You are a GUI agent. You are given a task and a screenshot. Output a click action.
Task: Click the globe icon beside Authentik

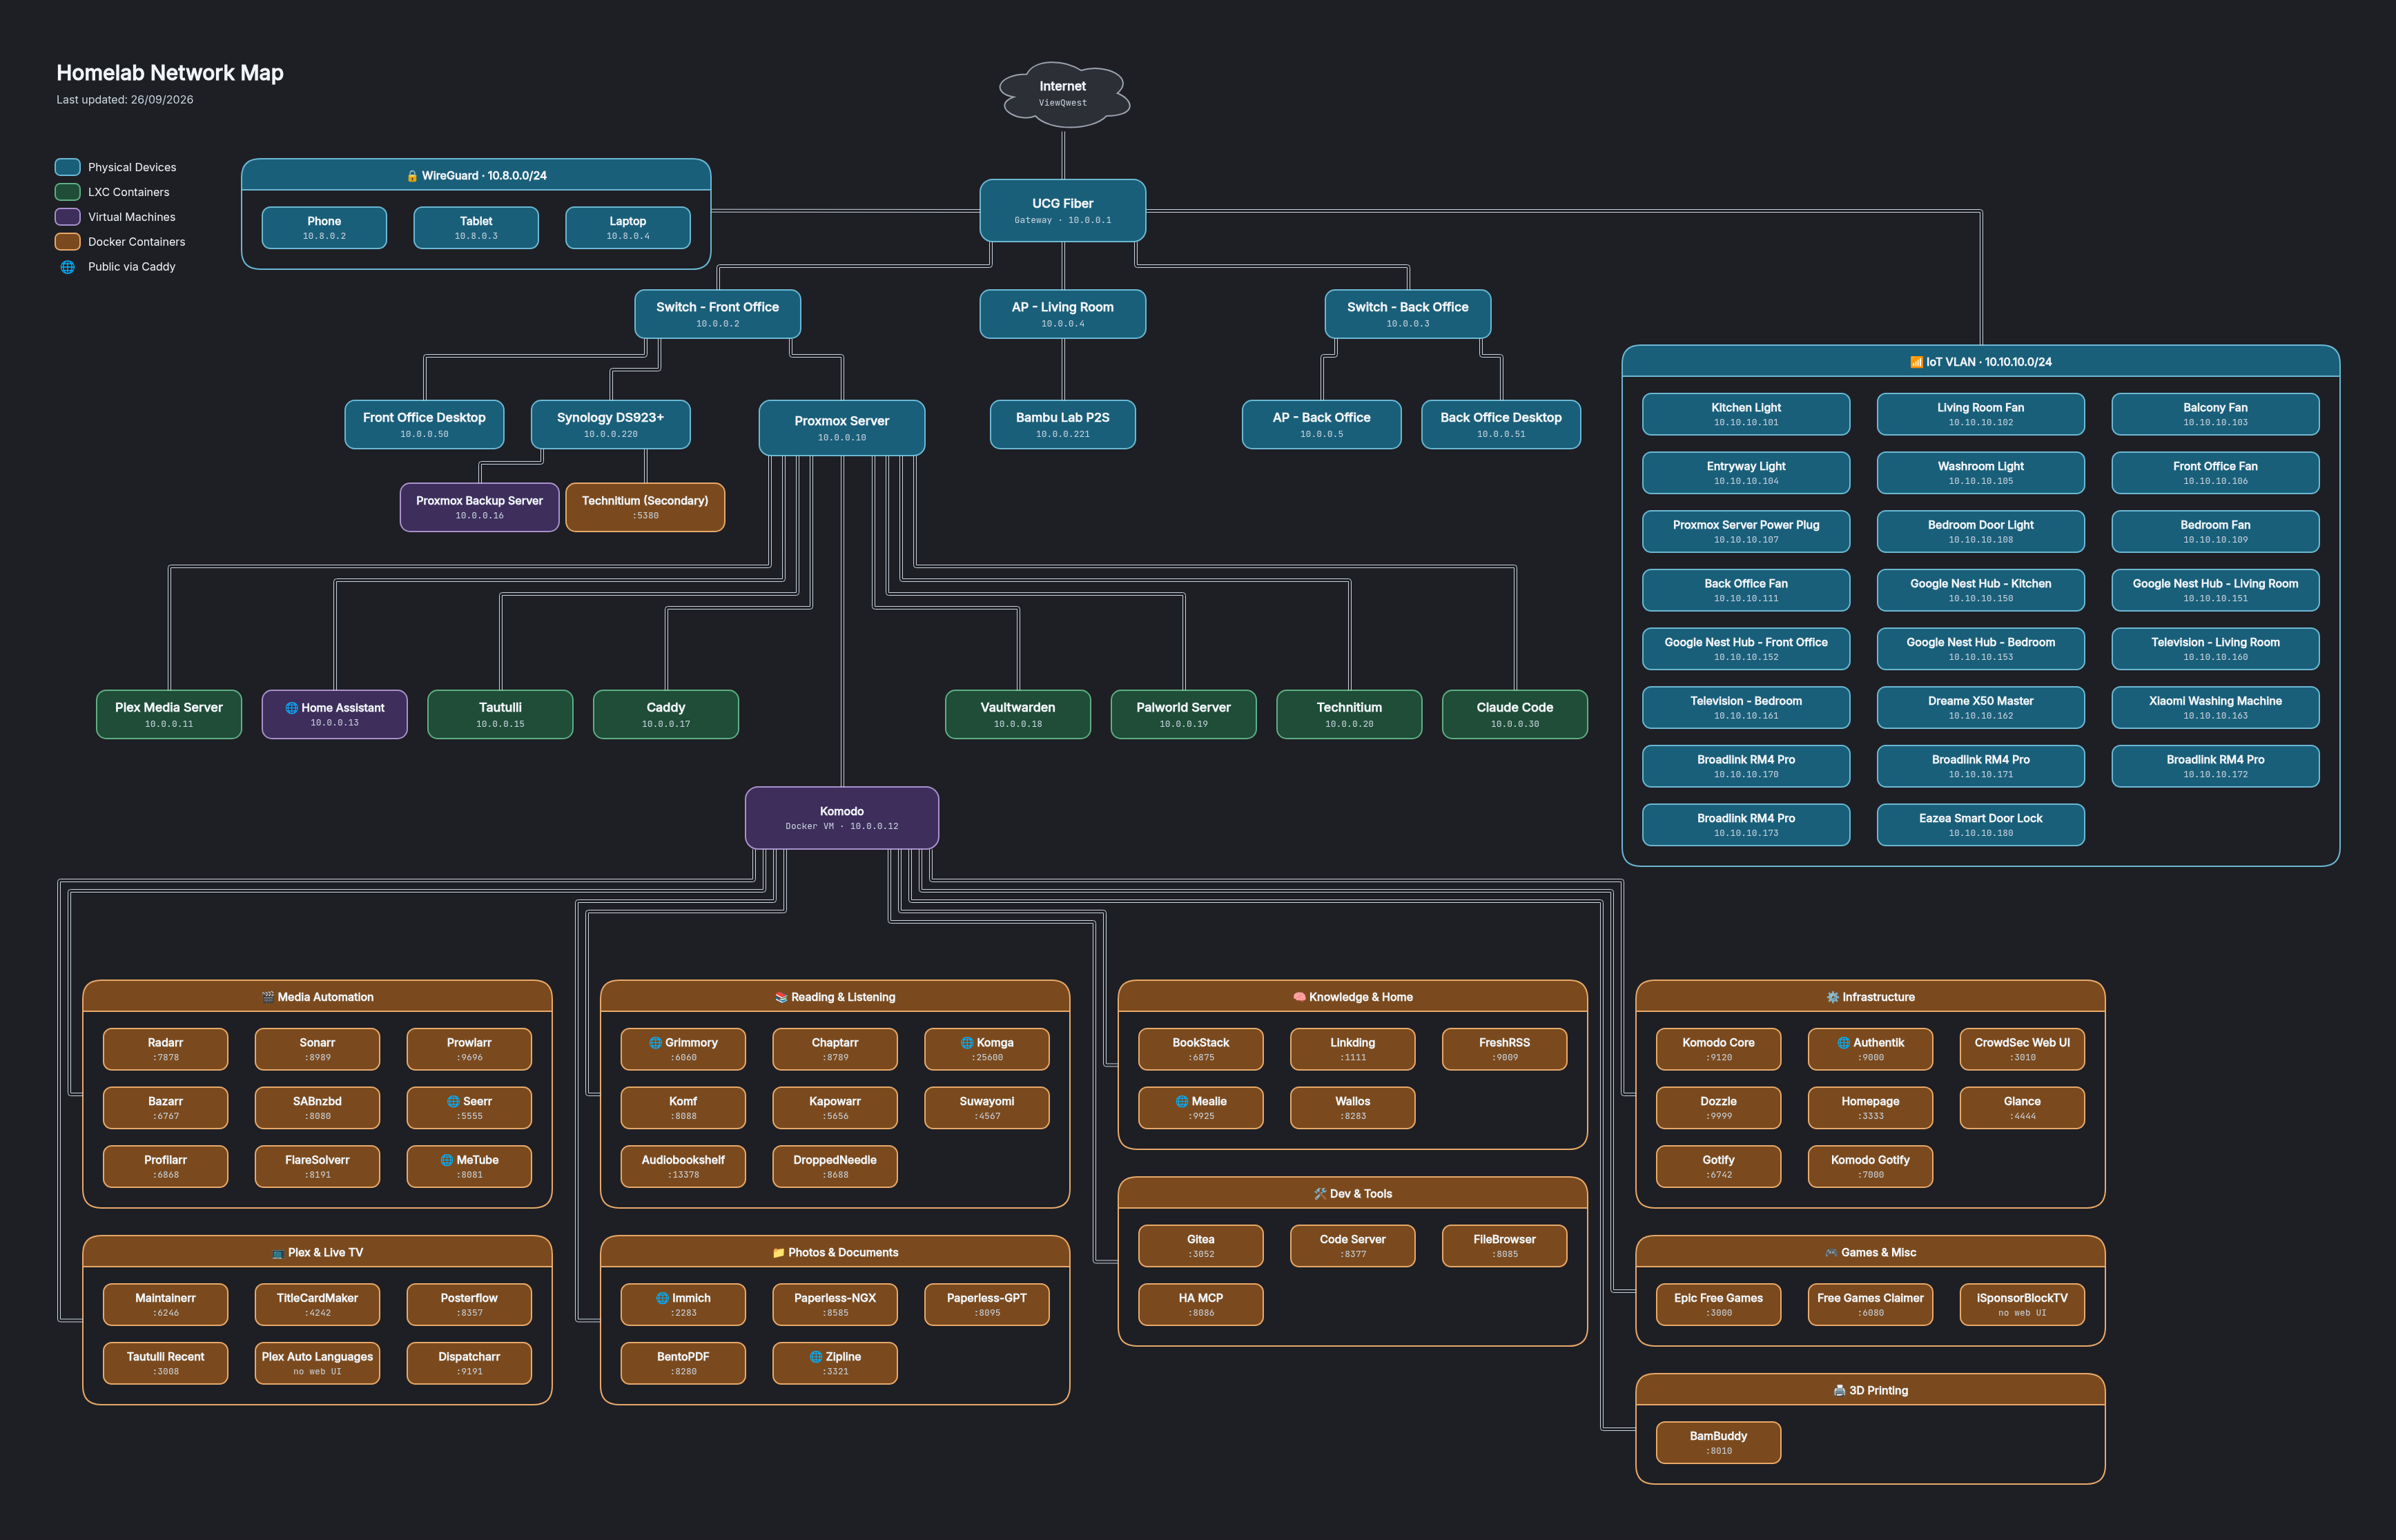coord(1843,1043)
